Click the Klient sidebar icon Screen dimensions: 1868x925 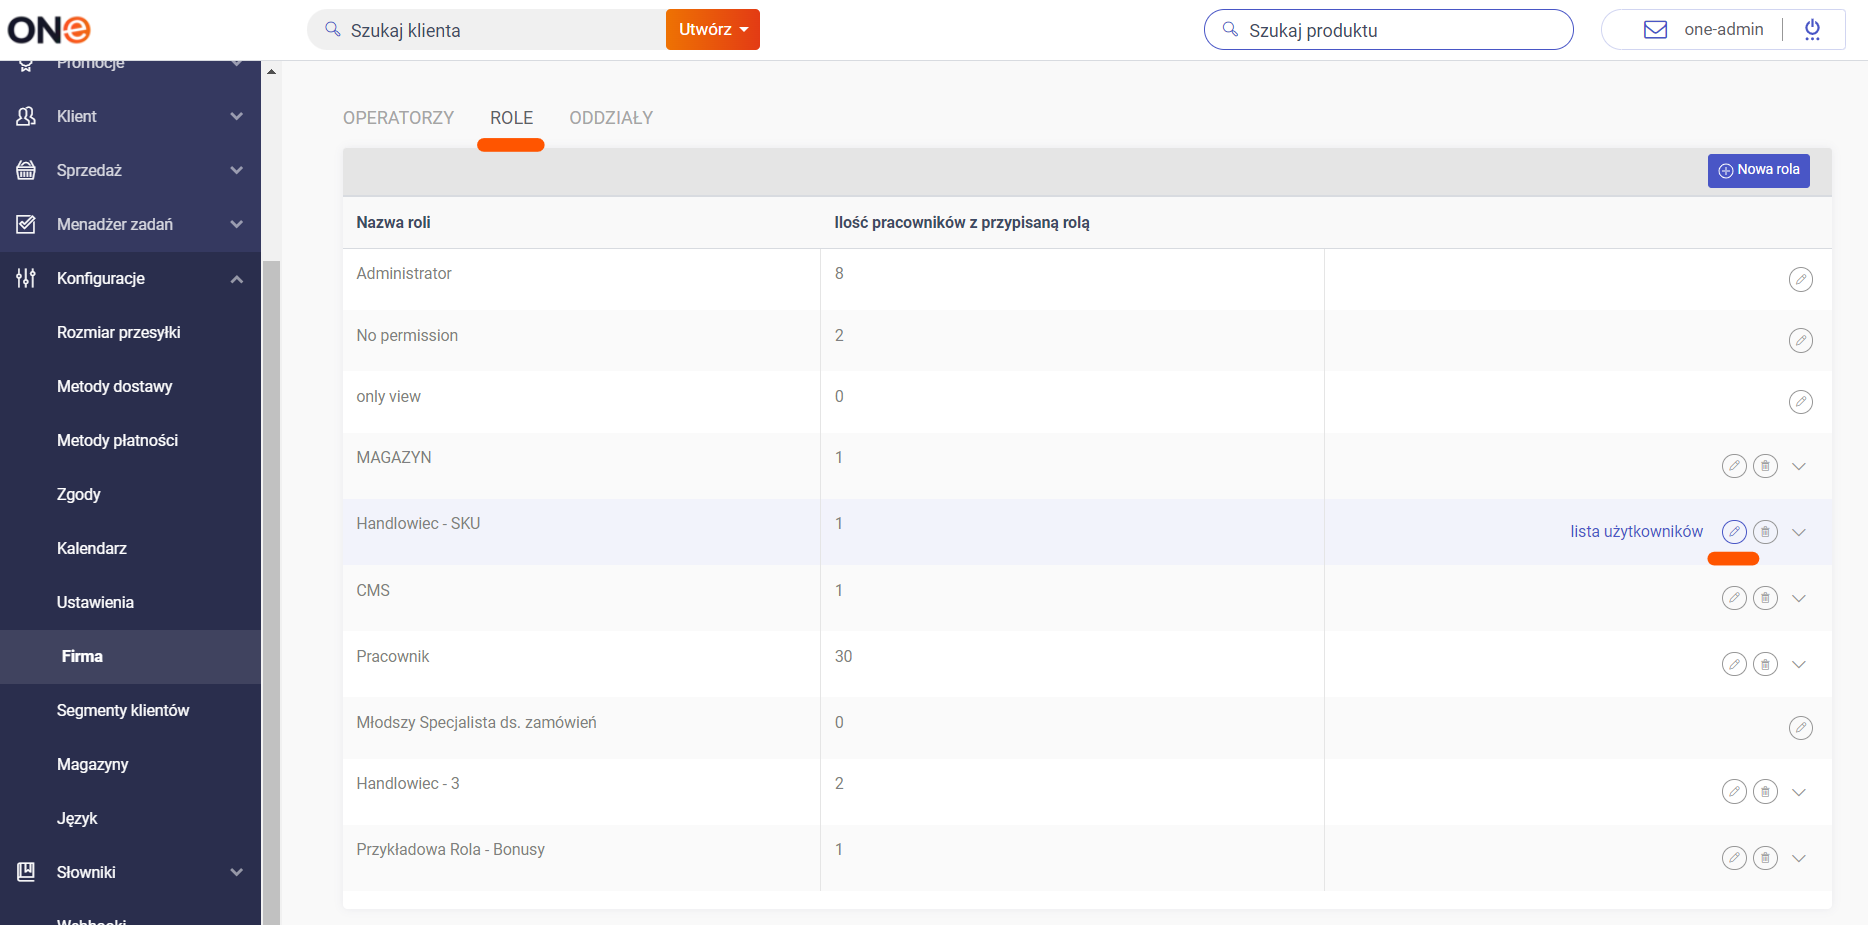point(26,116)
